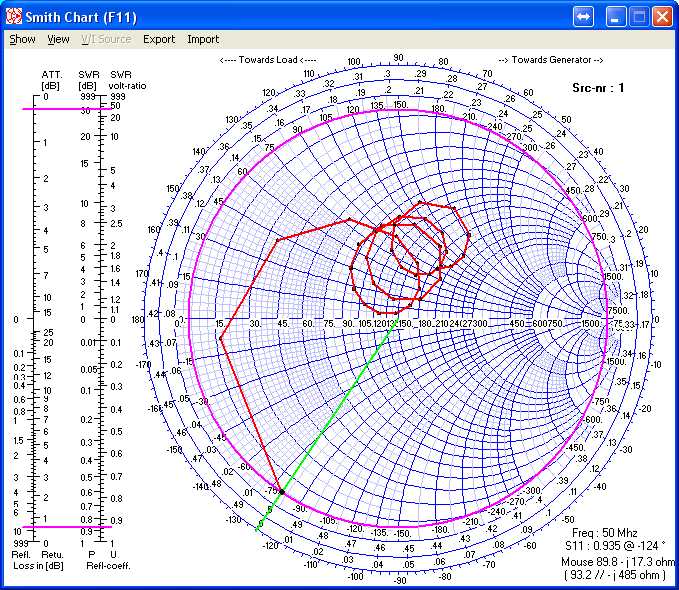Click the Towards Generator direction label
The width and height of the screenshot is (679, 590).
point(551,60)
